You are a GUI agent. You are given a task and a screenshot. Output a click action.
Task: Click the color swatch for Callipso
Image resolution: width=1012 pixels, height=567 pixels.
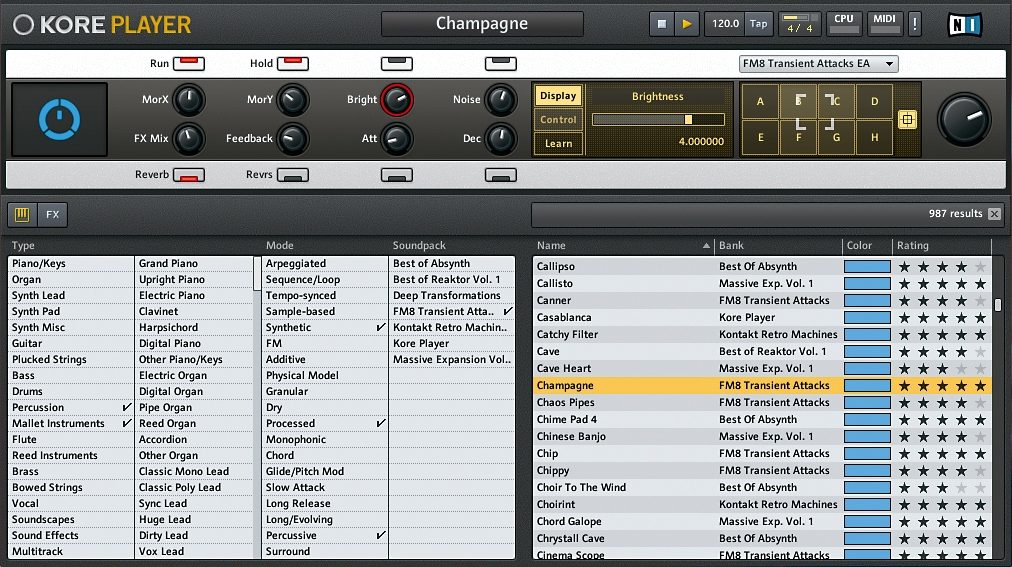pos(867,266)
